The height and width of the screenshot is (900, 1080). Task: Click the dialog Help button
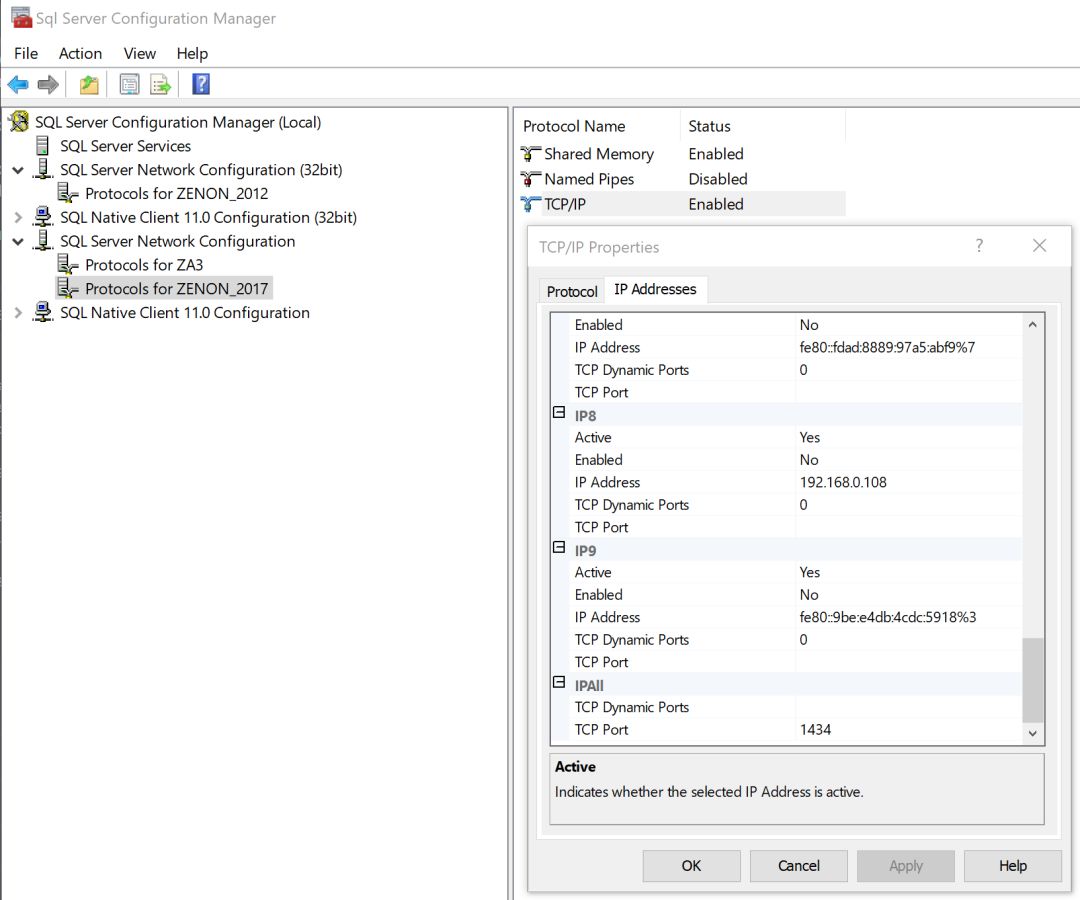1012,866
